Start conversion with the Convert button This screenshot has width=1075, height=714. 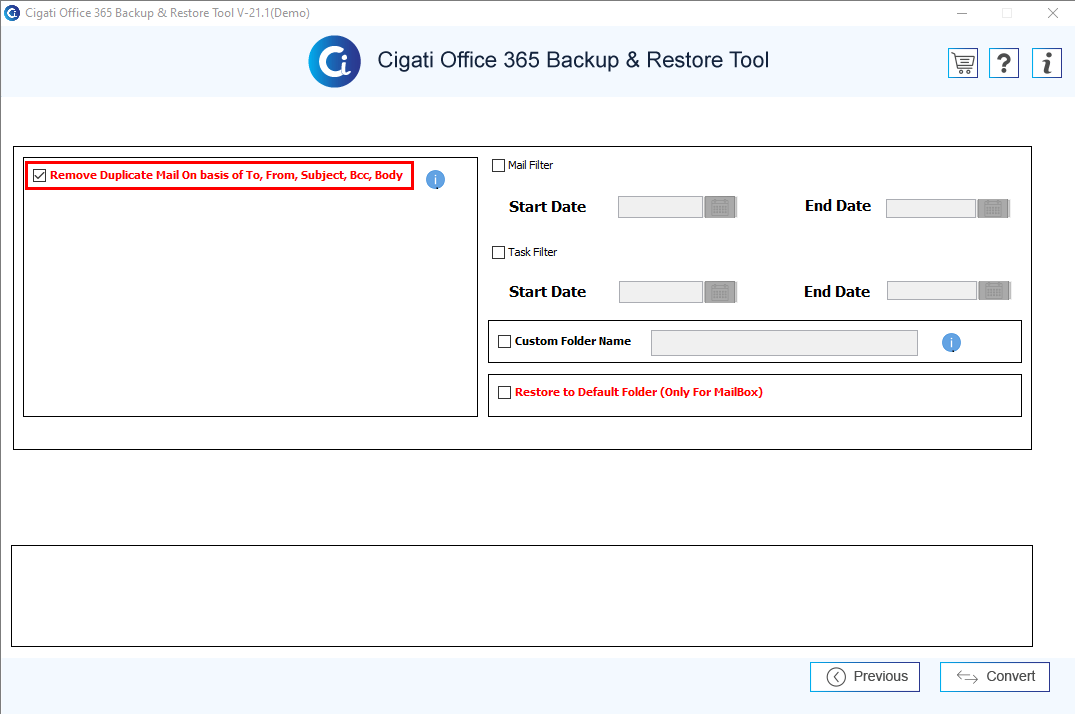tap(995, 677)
